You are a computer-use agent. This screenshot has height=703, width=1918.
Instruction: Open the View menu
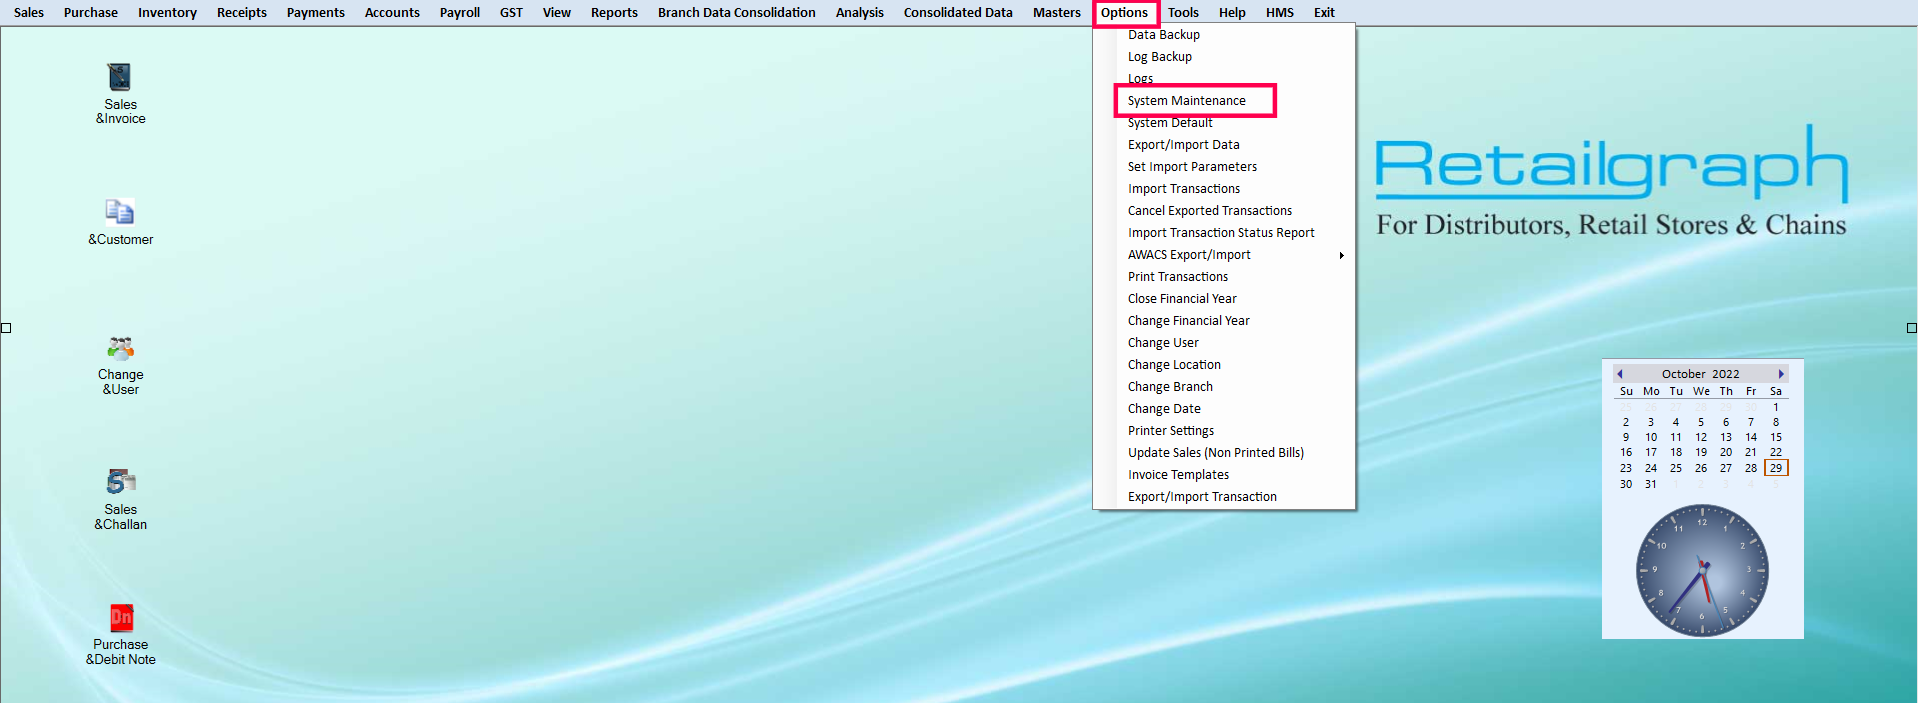click(557, 13)
